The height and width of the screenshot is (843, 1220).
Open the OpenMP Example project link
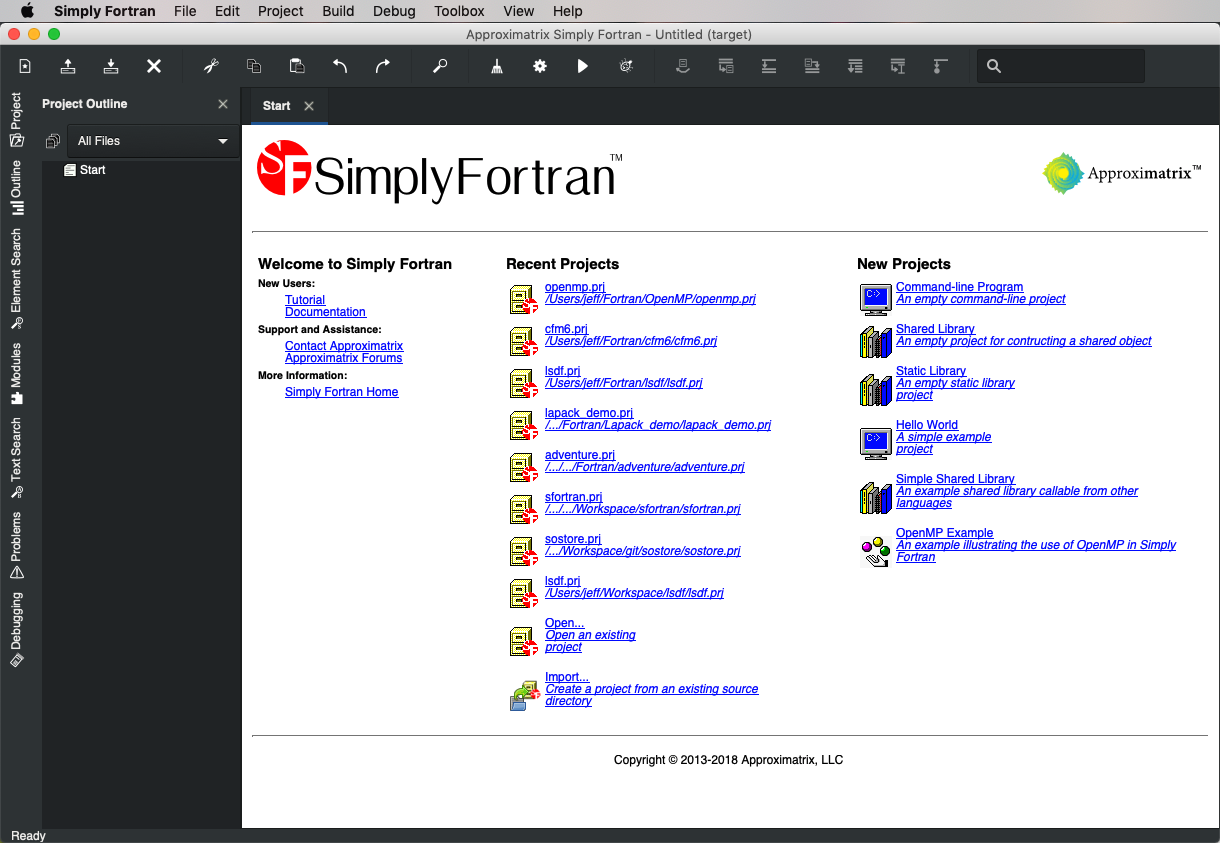click(x=944, y=533)
